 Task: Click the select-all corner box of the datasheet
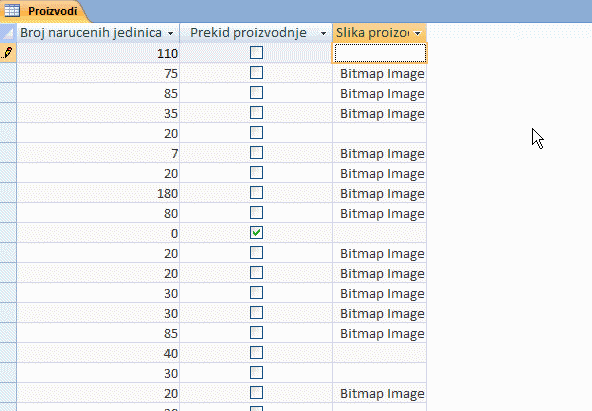click(8, 33)
